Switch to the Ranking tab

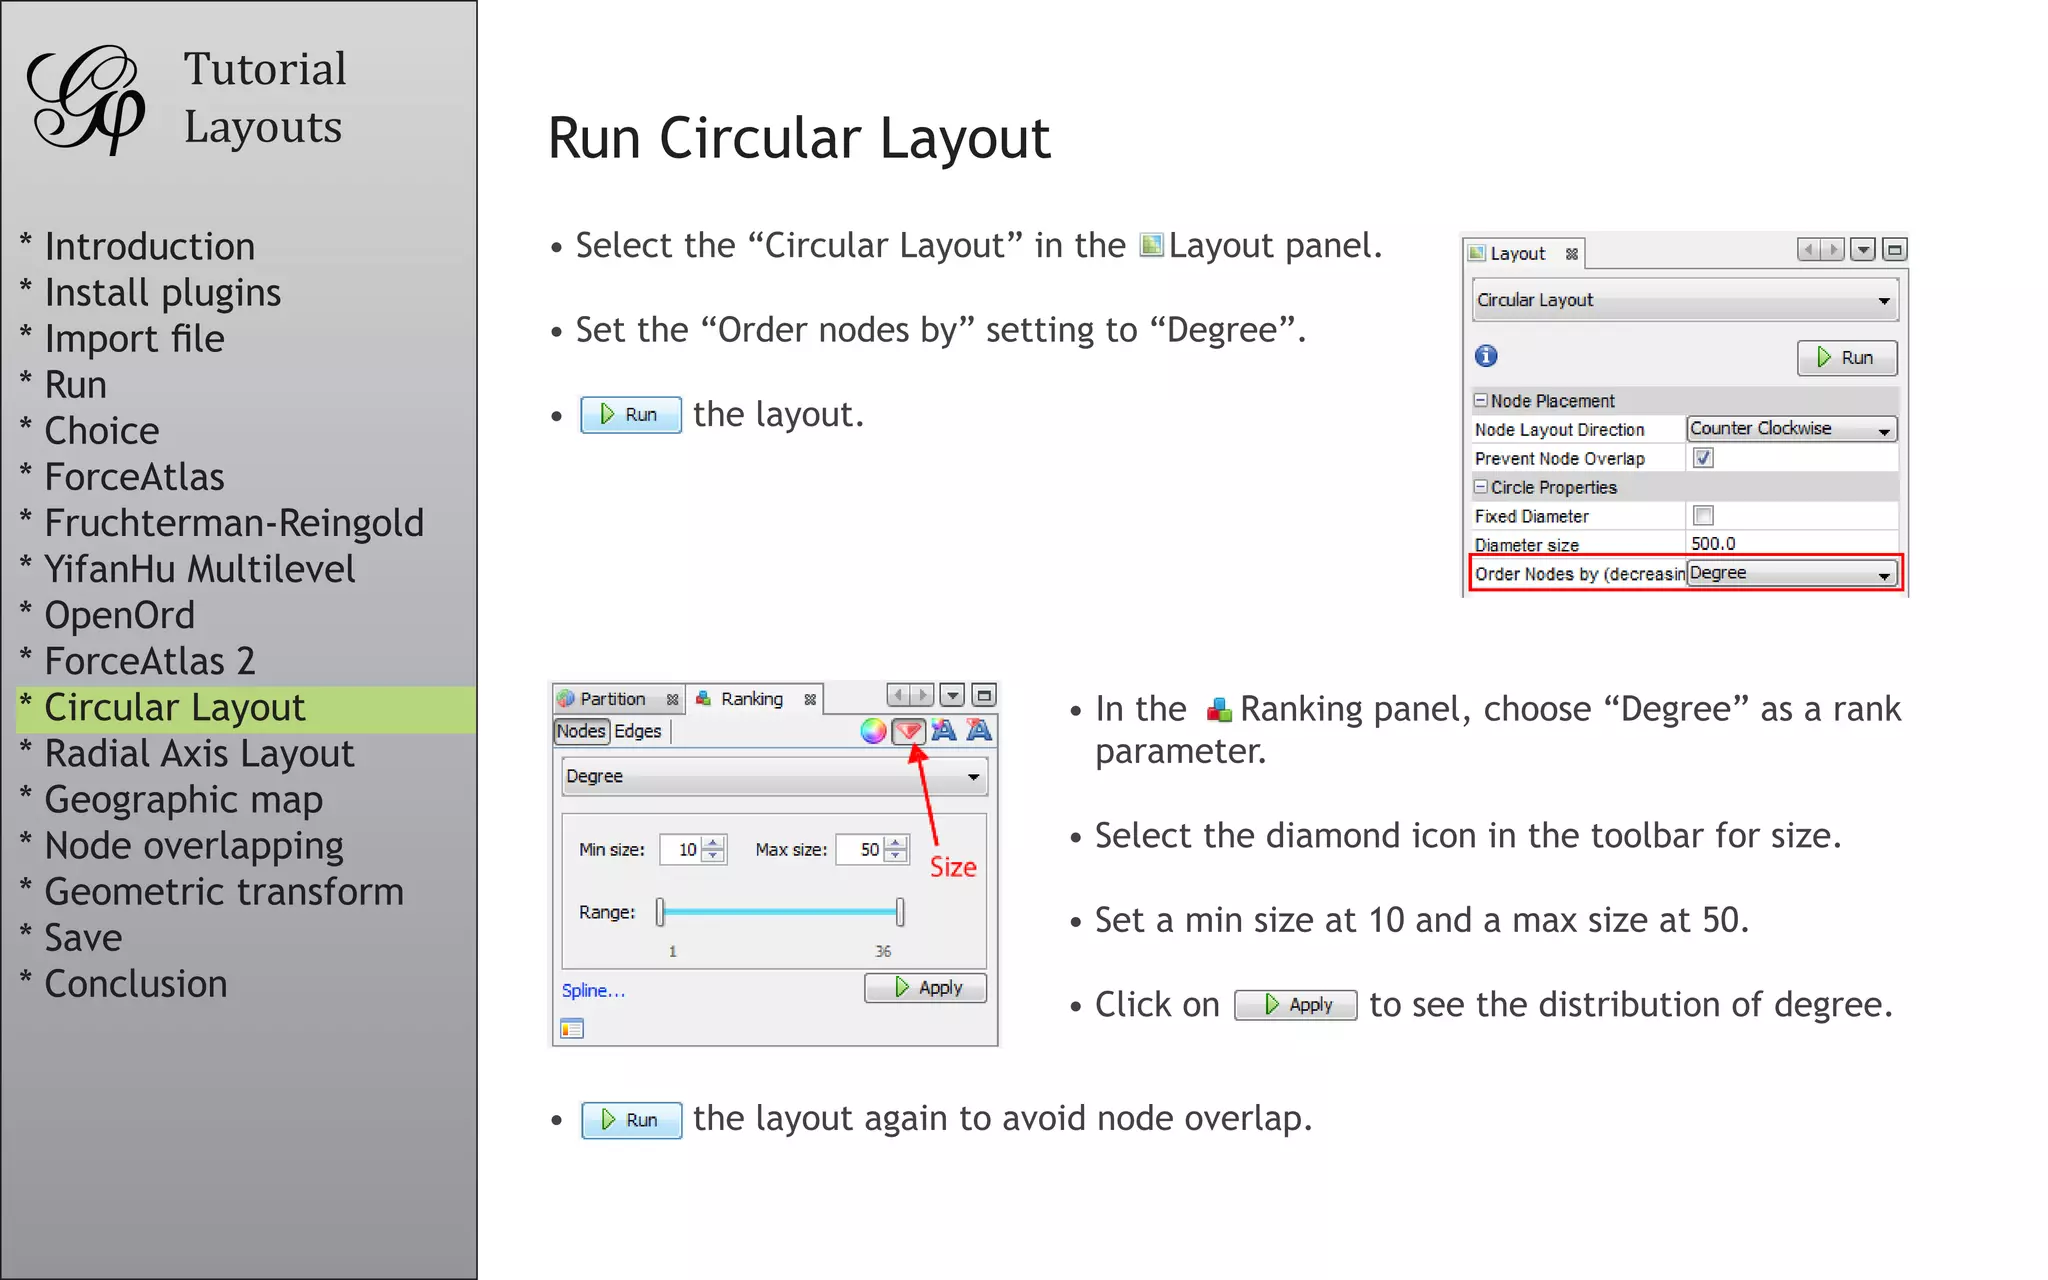pyautogui.click(x=752, y=699)
